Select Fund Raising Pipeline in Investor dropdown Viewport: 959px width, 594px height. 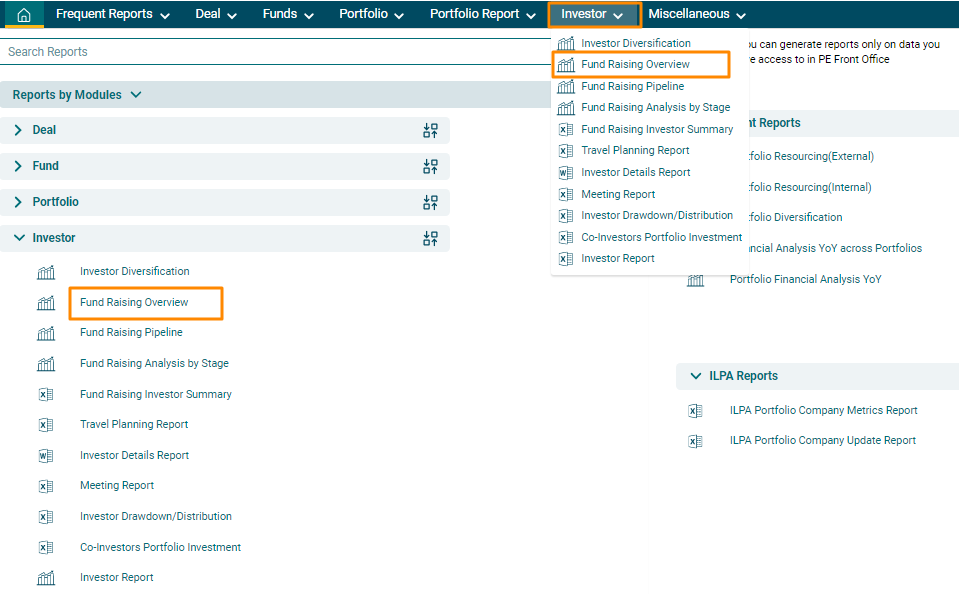(632, 86)
